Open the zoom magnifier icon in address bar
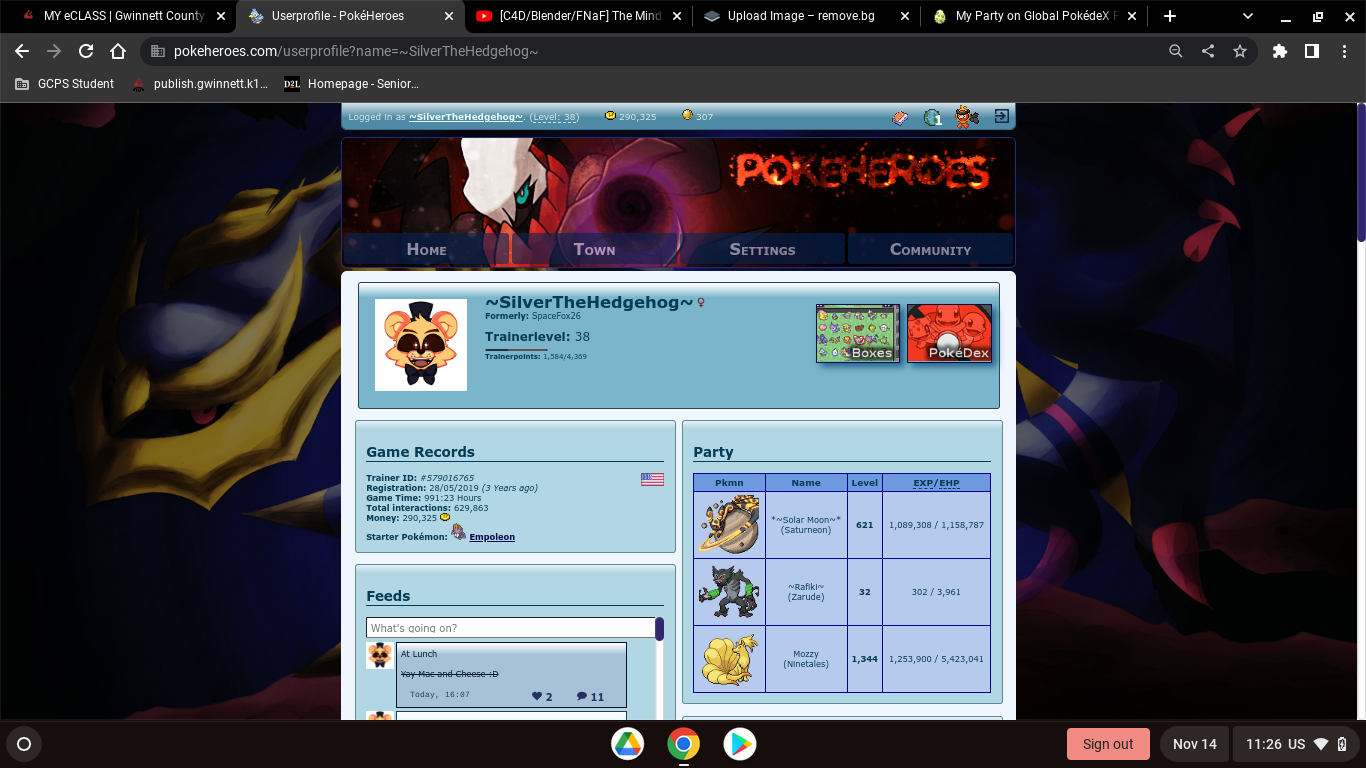Image resolution: width=1366 pixels, height=768 pixels. (x=1176, y=51)
